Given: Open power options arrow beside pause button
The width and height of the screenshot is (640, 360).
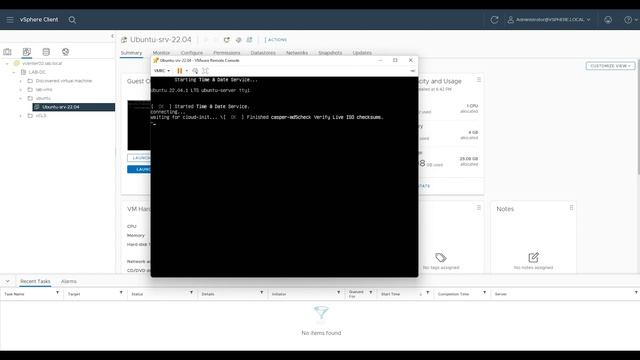Looking at the screenshot, I should pyautogui.click(x=187, y=71).
